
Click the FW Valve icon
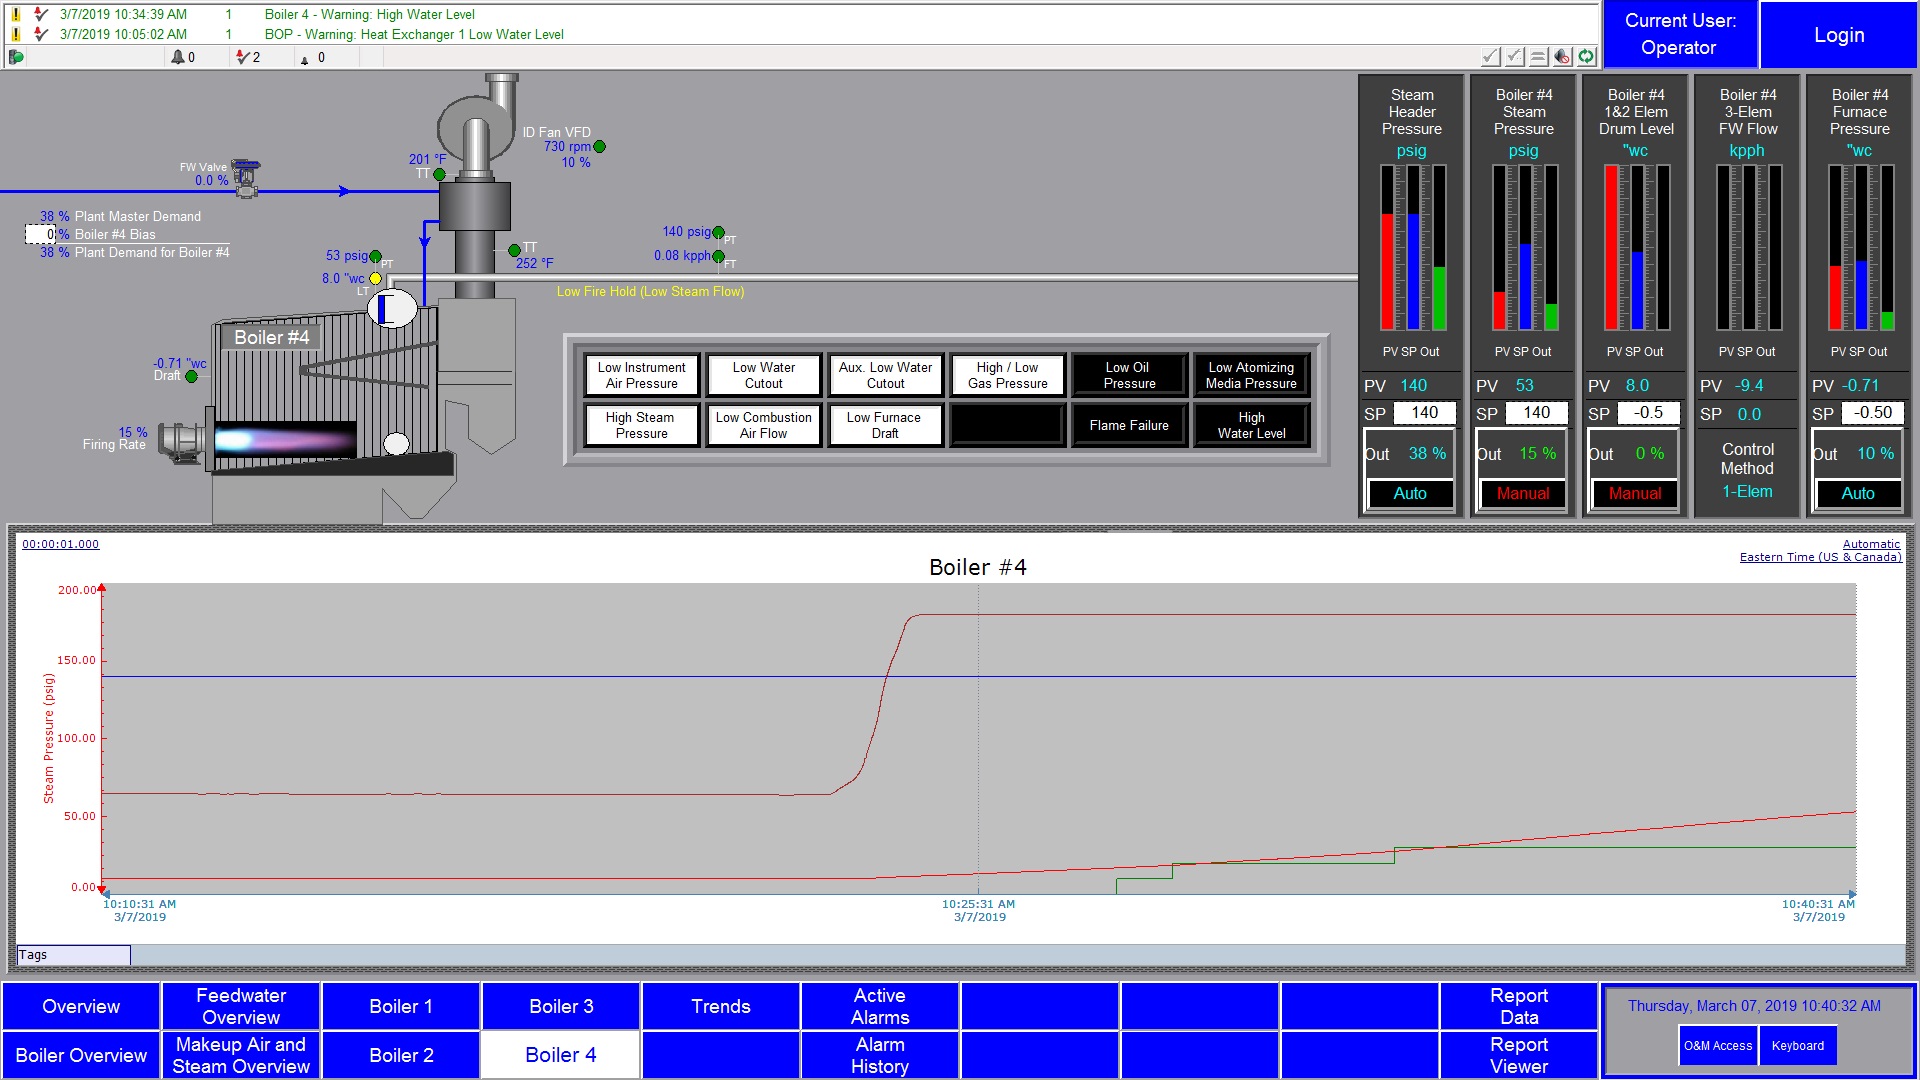(x=246, y=177)
